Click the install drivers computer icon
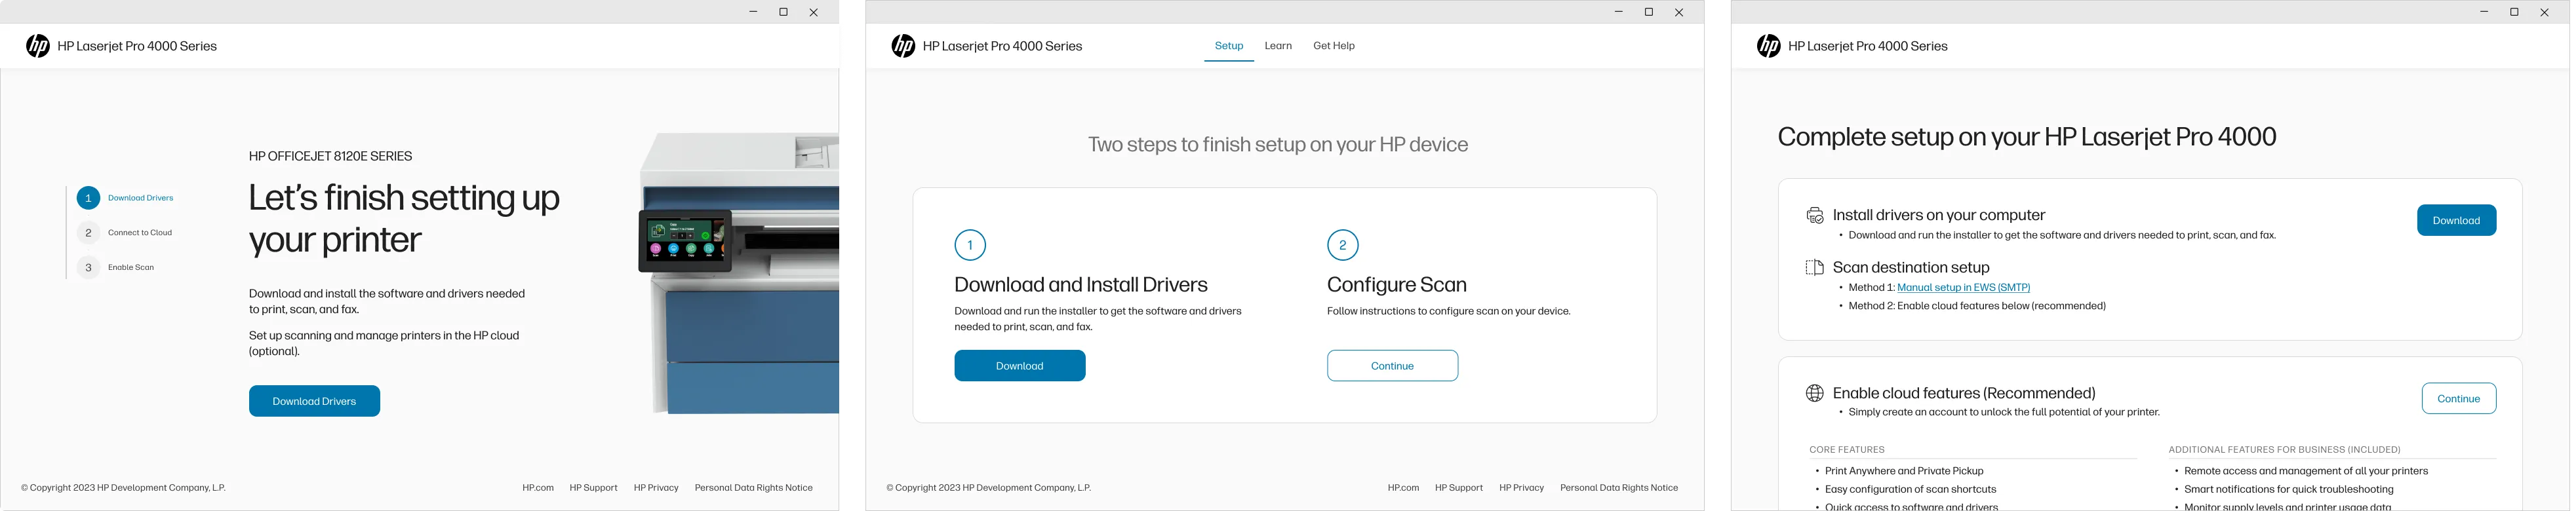The width and height of the screenshot is (2576, 511). point(1815,215)
